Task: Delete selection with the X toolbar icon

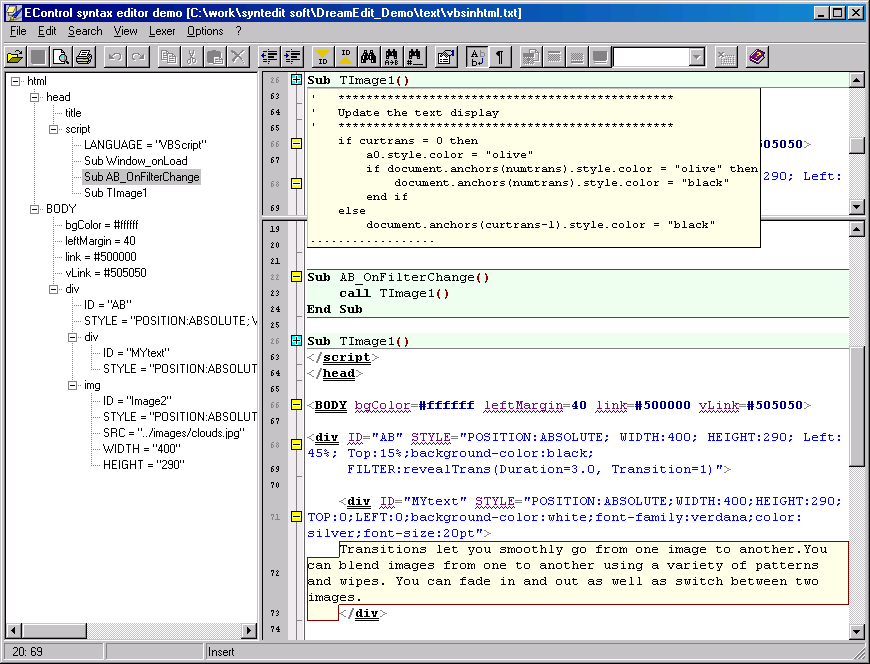Action: [239, 57]
